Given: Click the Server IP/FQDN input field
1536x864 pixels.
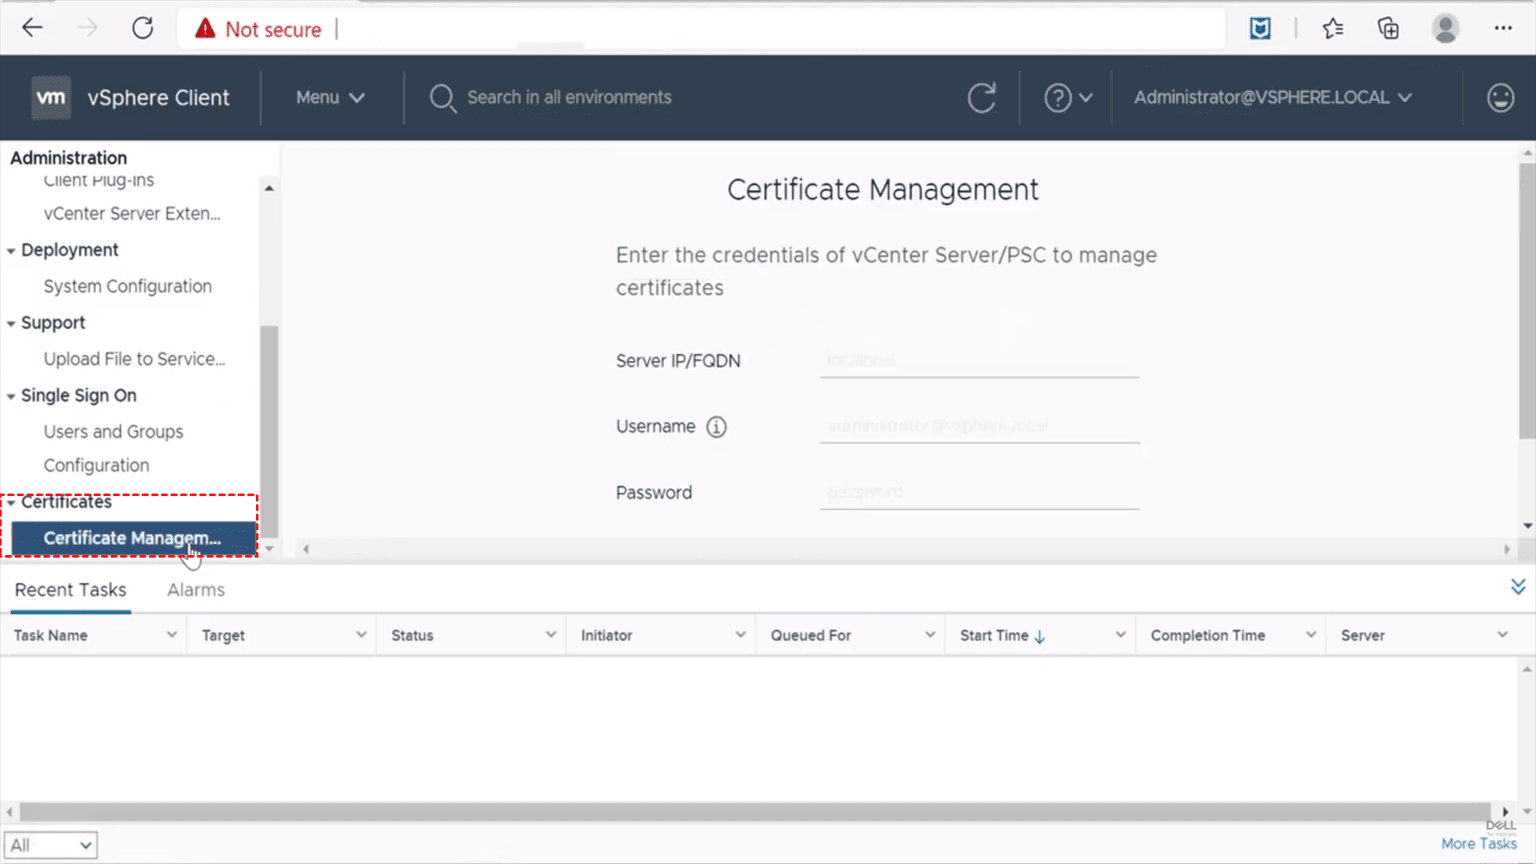Looking at the screenshot, I should (x=978, y=361).
